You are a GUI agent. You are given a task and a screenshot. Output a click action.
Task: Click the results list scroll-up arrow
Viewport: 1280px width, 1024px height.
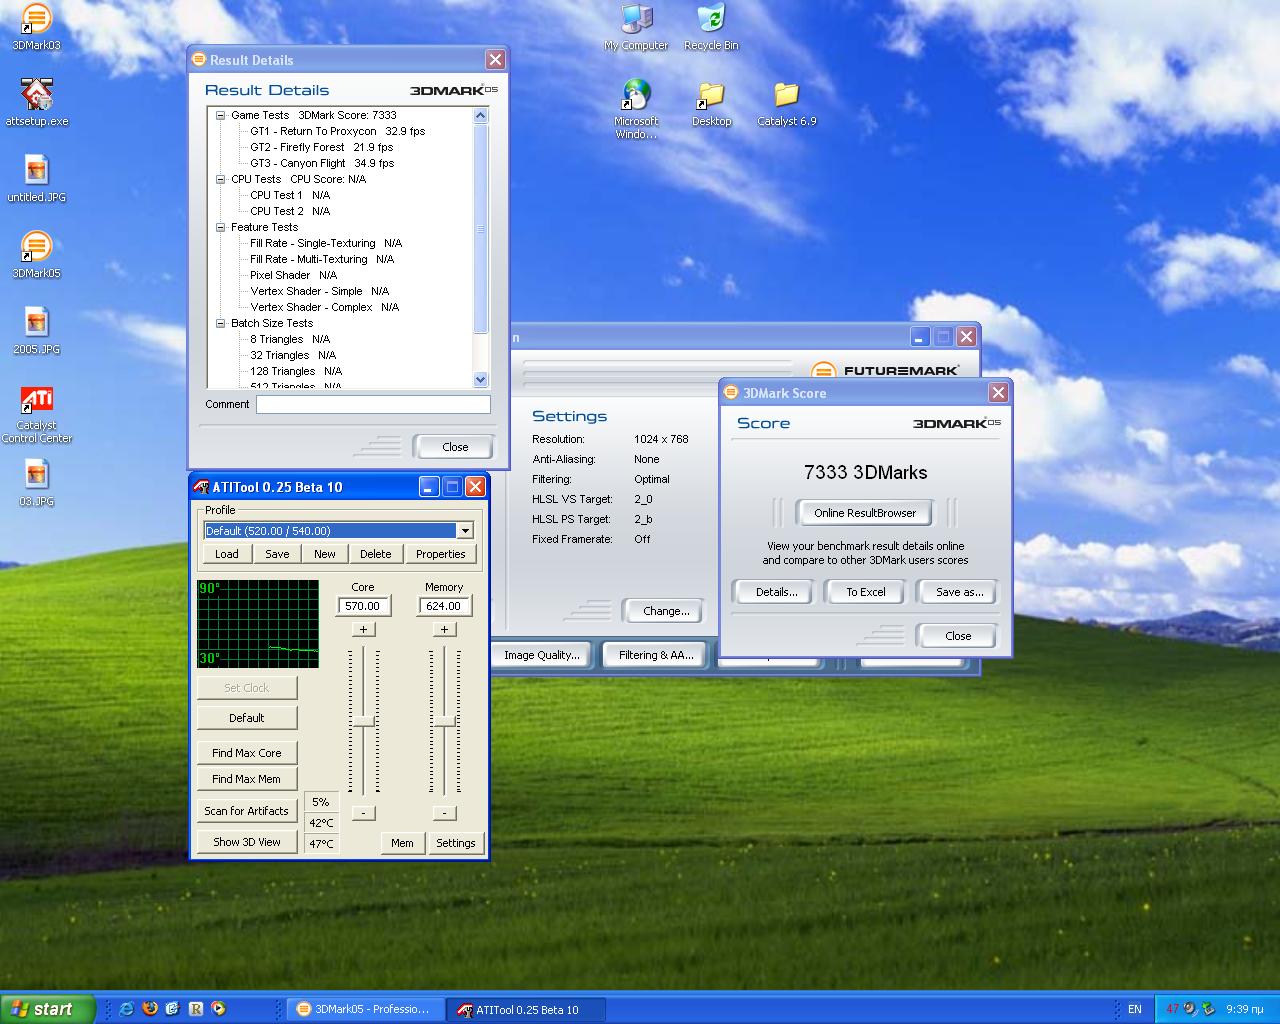click(480, 115)
